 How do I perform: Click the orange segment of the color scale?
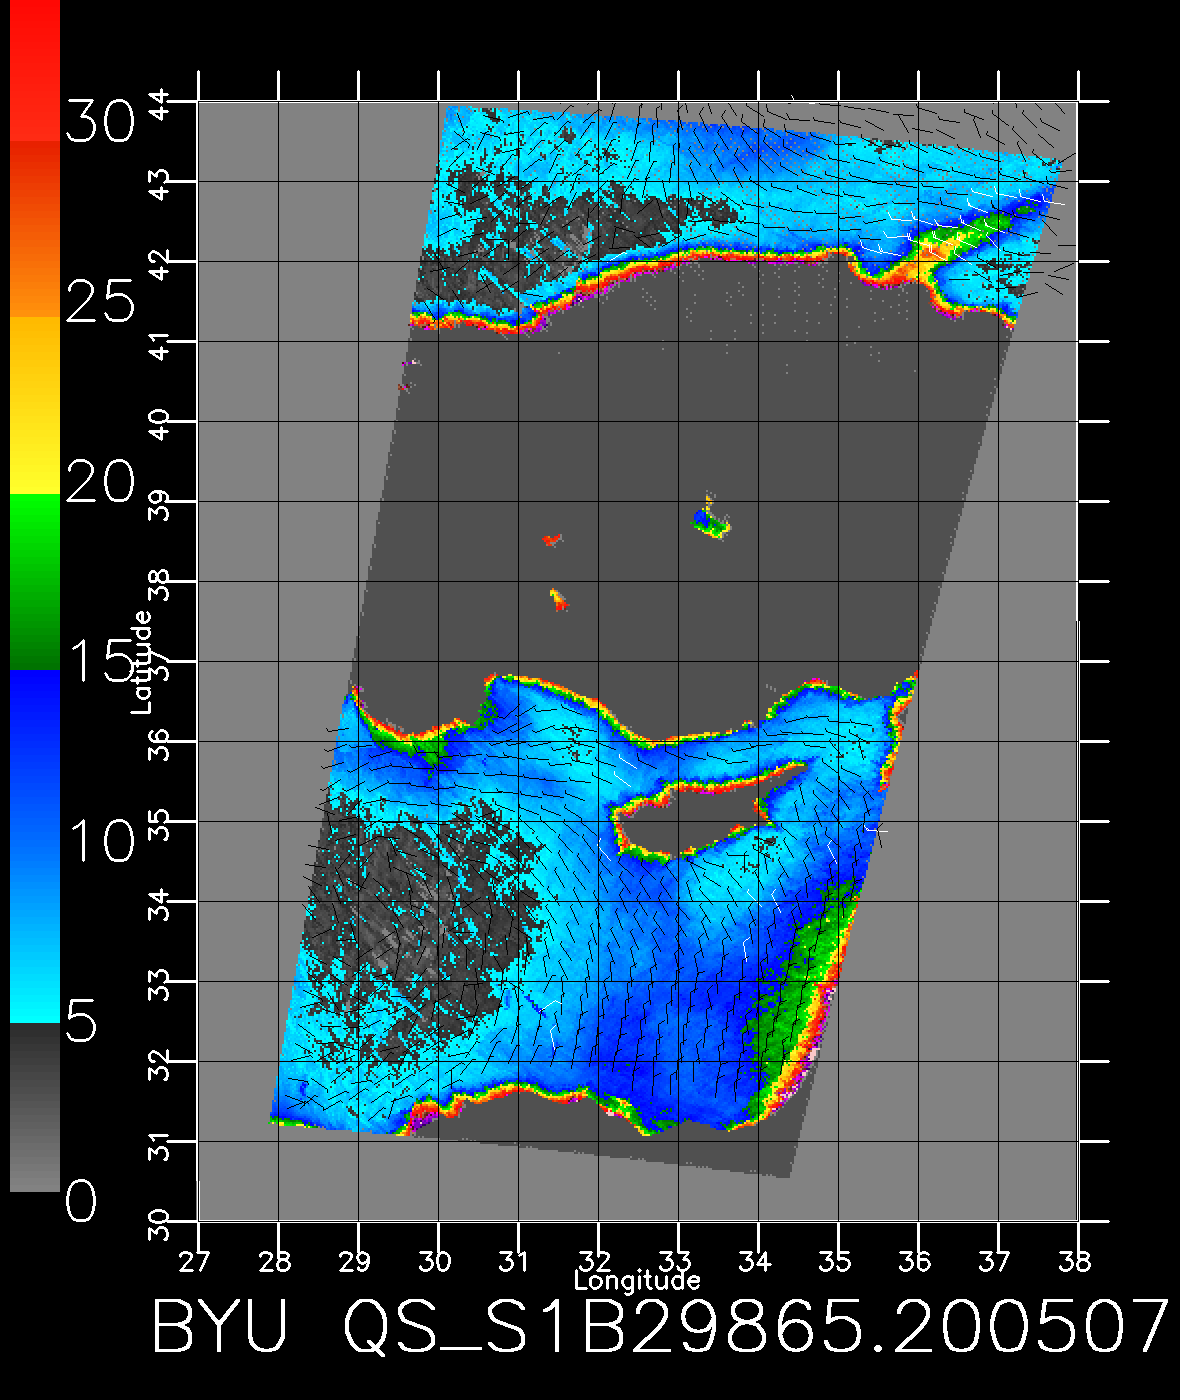coord(35,229)
